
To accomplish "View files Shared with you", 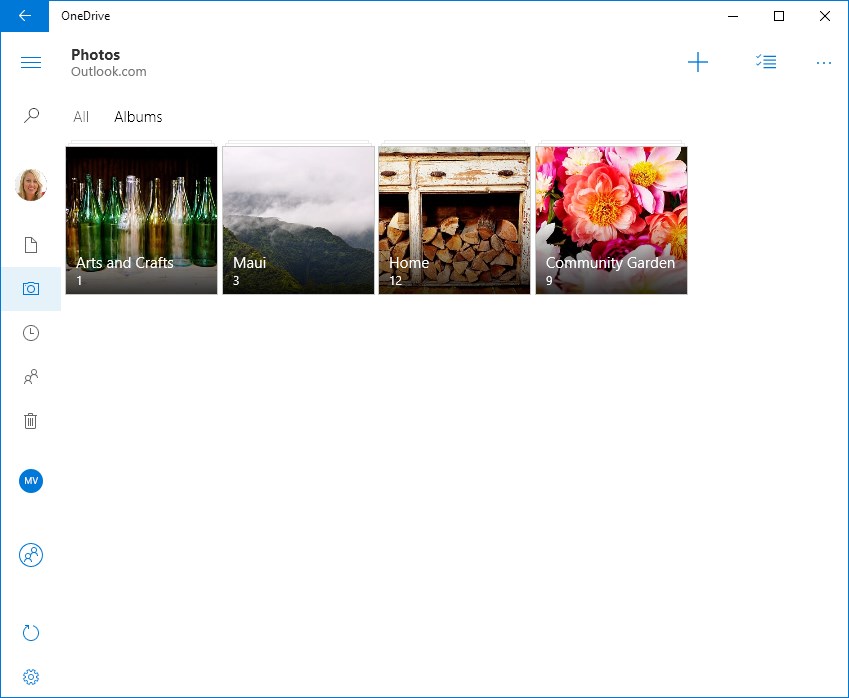I will (x=30, y=377).
